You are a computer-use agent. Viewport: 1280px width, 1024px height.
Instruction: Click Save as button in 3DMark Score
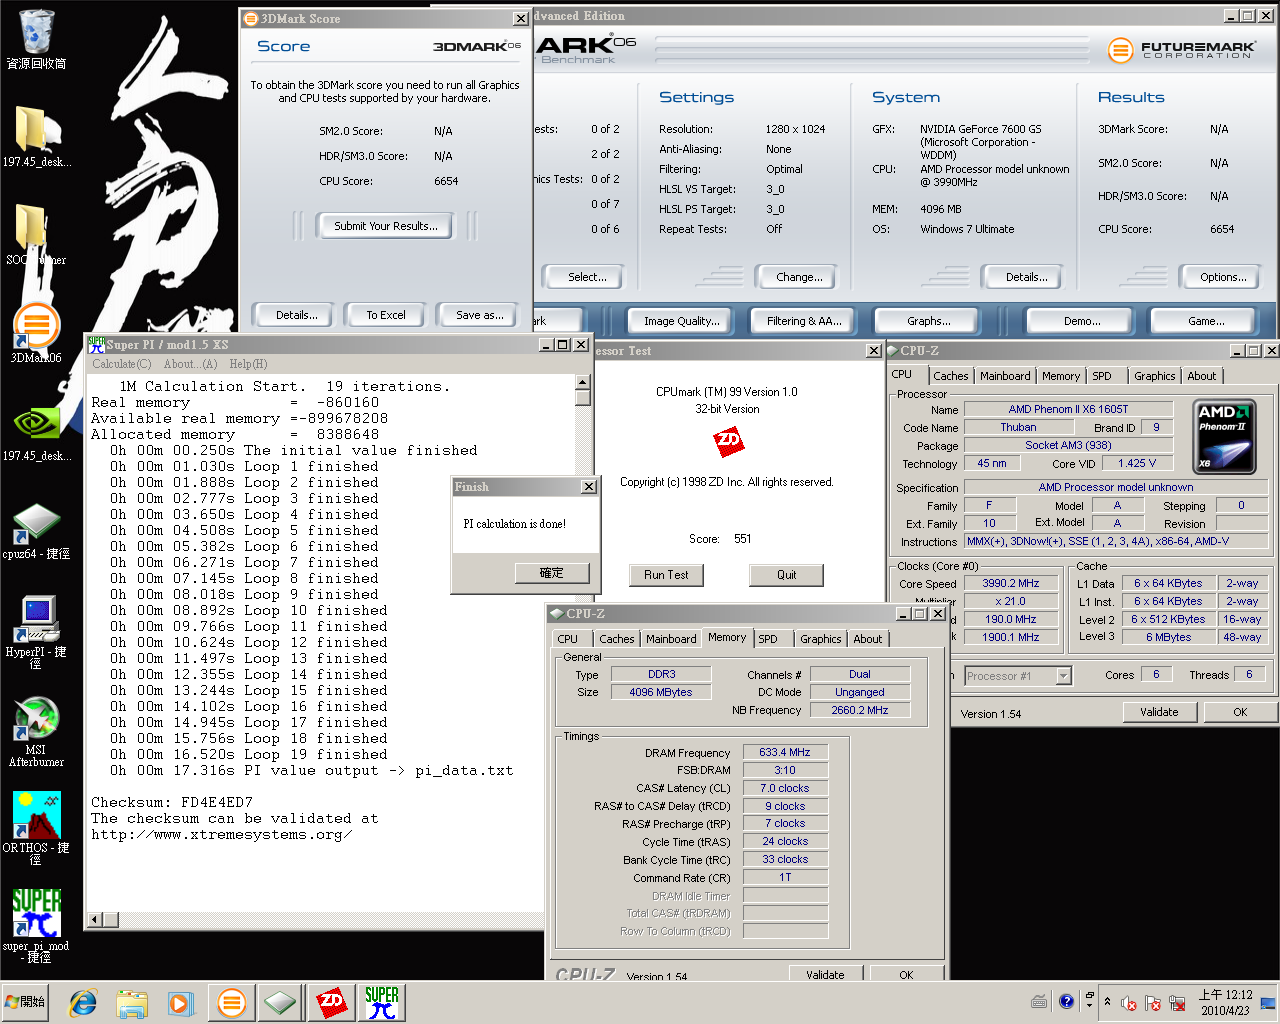pos(479,315)
